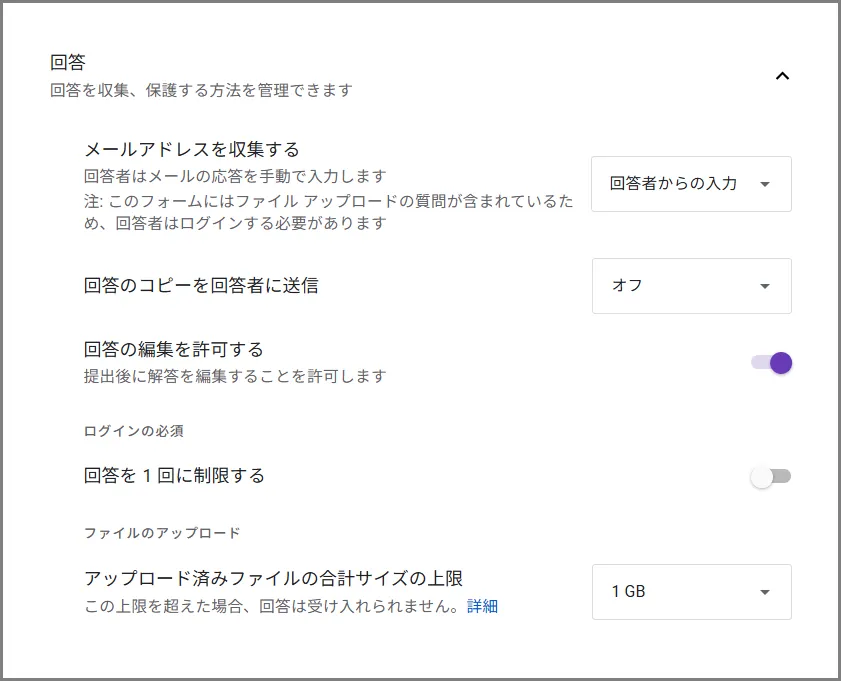Click the ログインの必須 subheading
The height and width of the screenshot is (681, 841).
coord(133,432)
